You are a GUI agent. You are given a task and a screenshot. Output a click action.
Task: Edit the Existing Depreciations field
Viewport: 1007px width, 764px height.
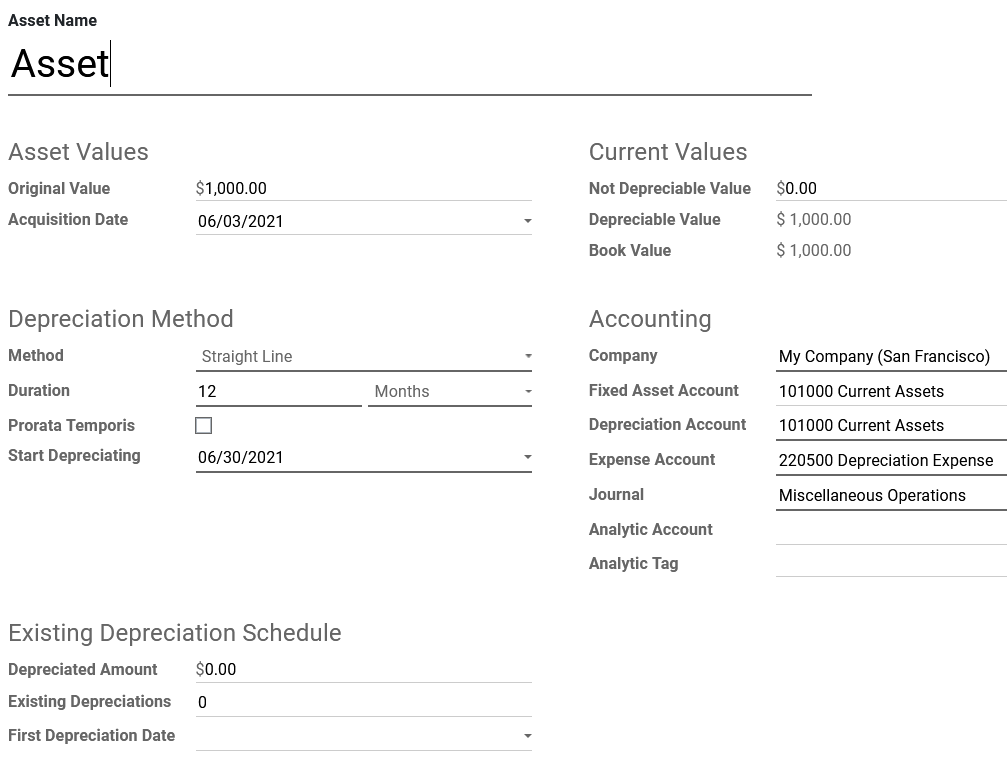click(363, 702)
